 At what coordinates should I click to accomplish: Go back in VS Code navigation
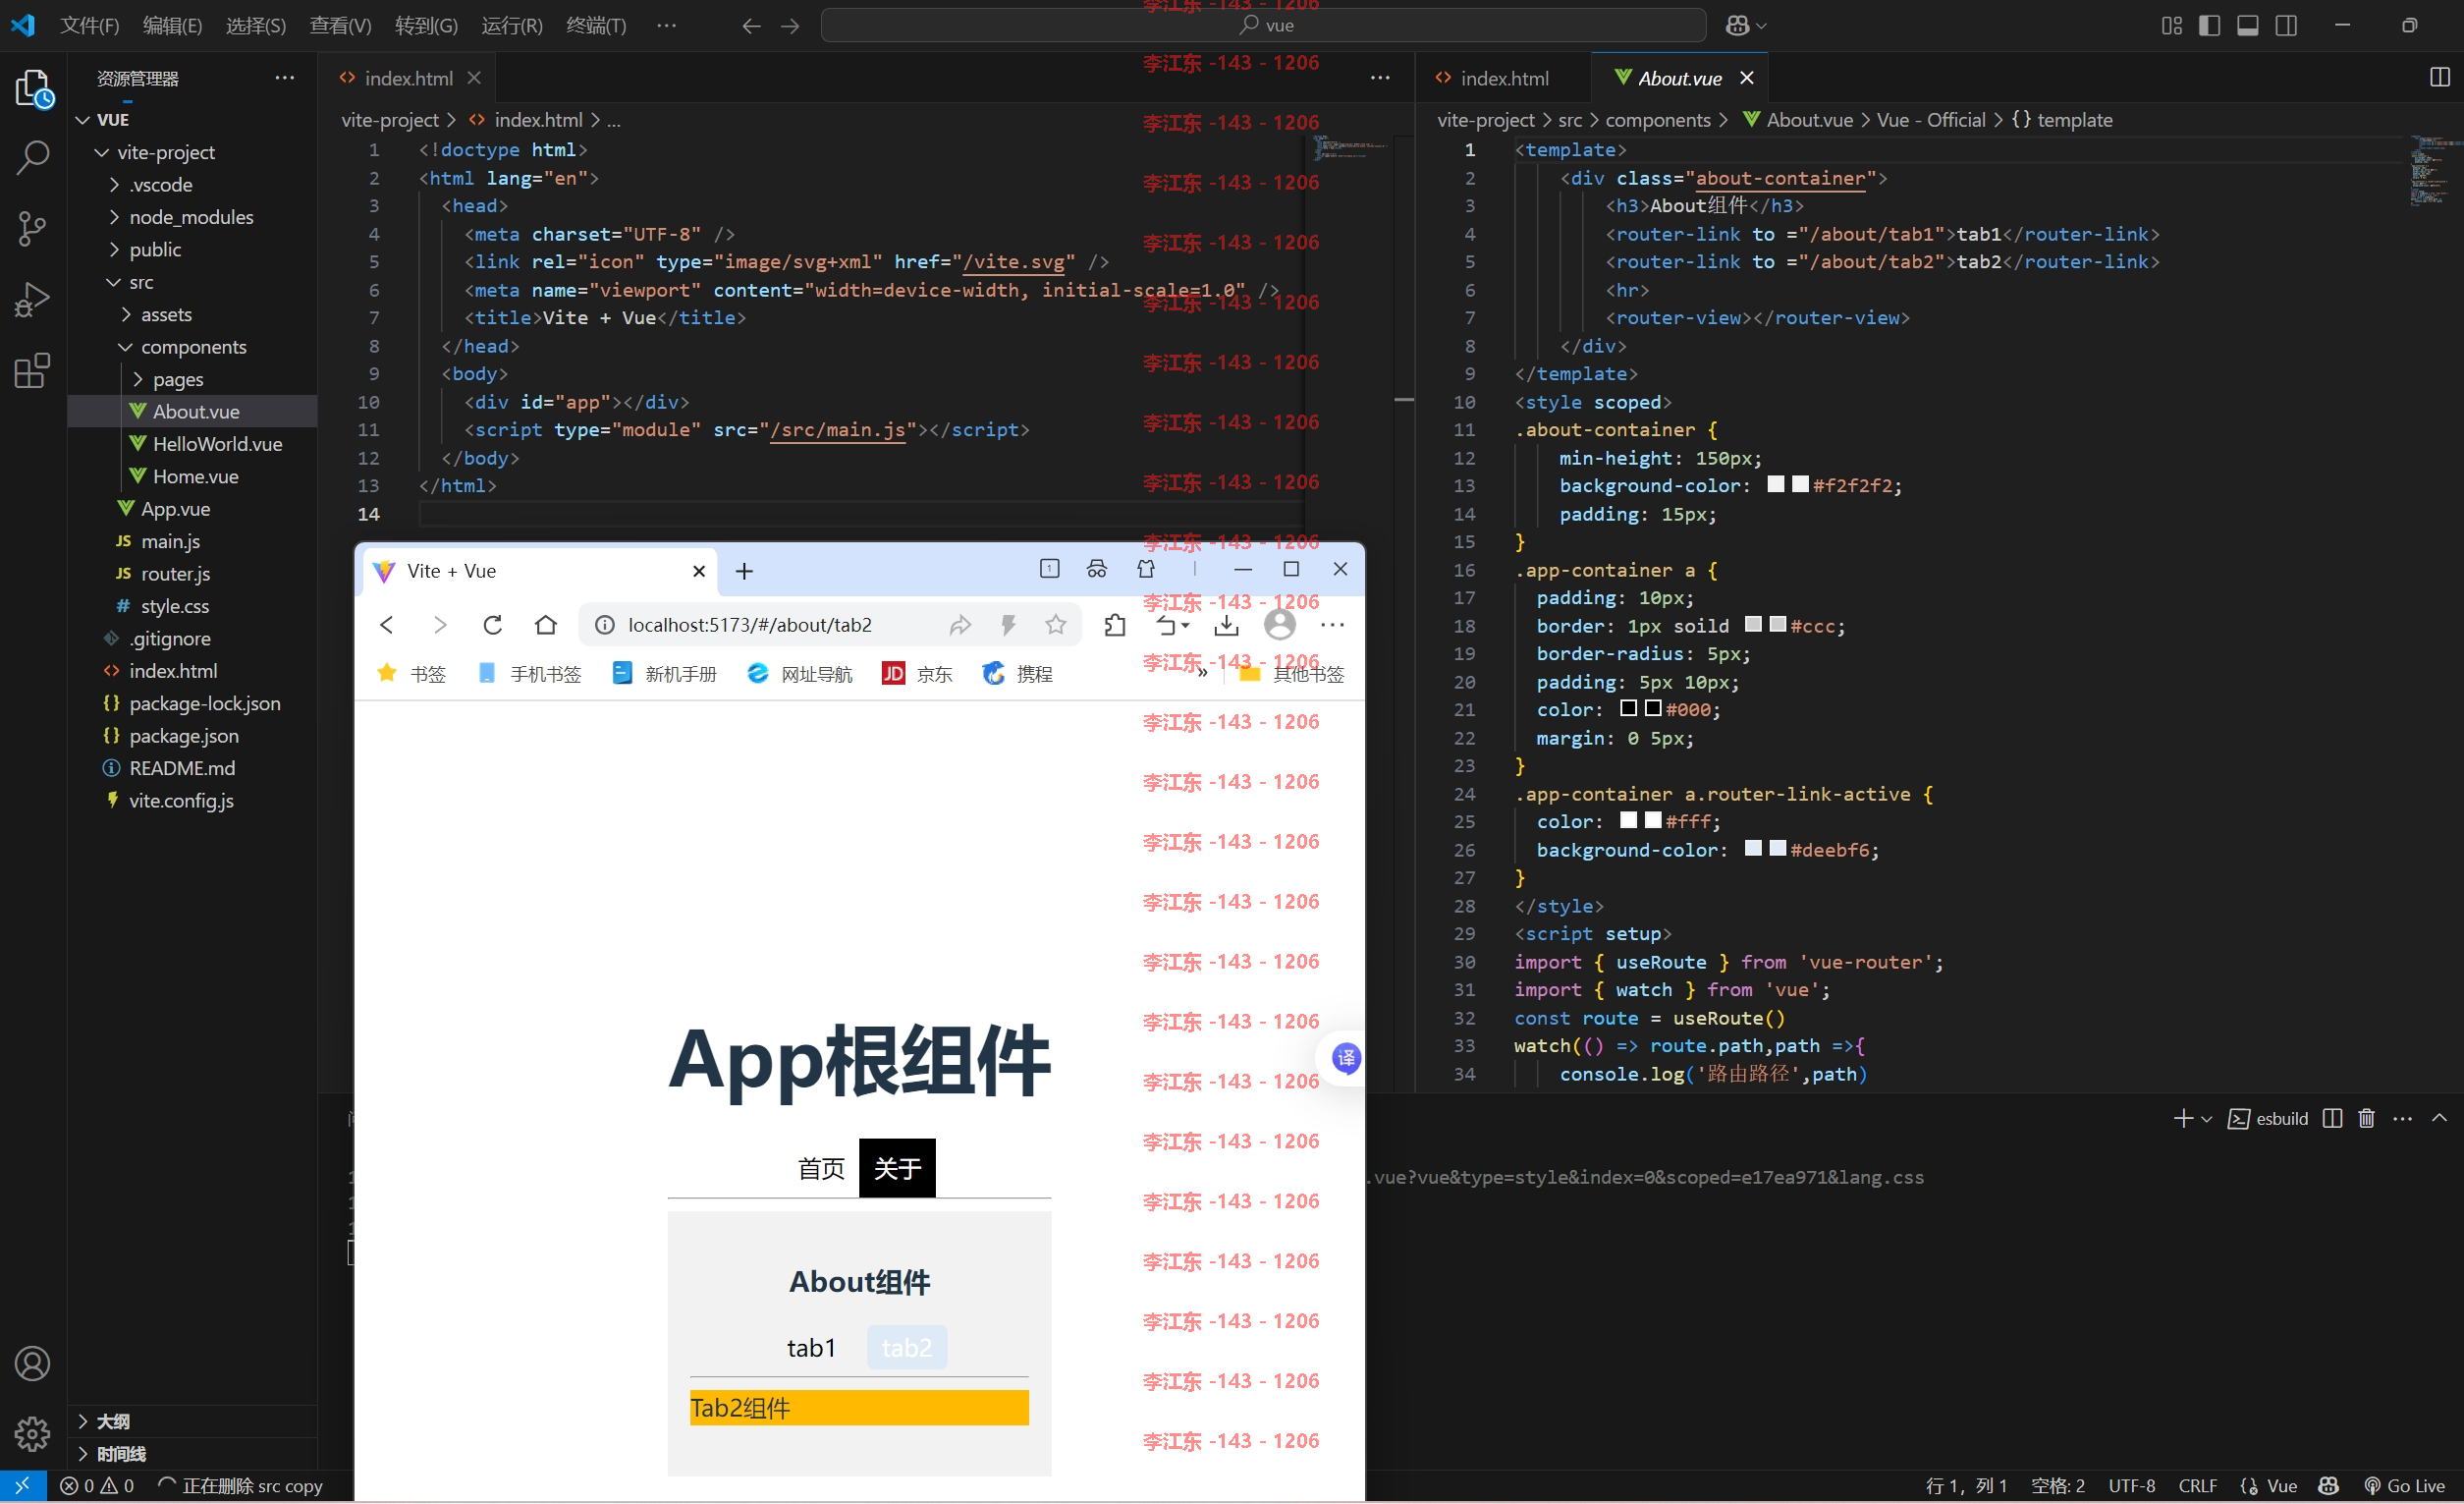point(751,26)
